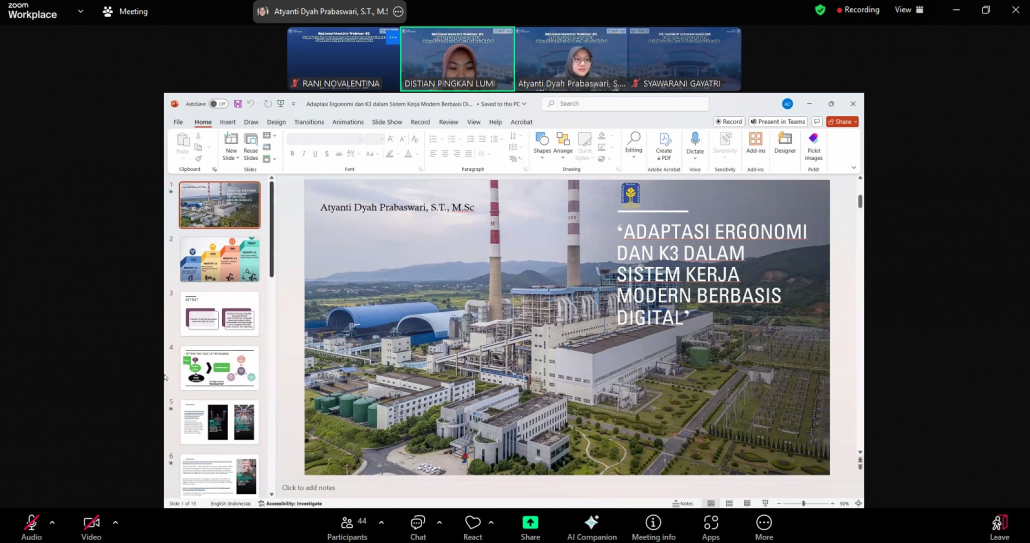Toggle Bold formatting in PowerPoint
1030x543 pixels.
(292, 154)
